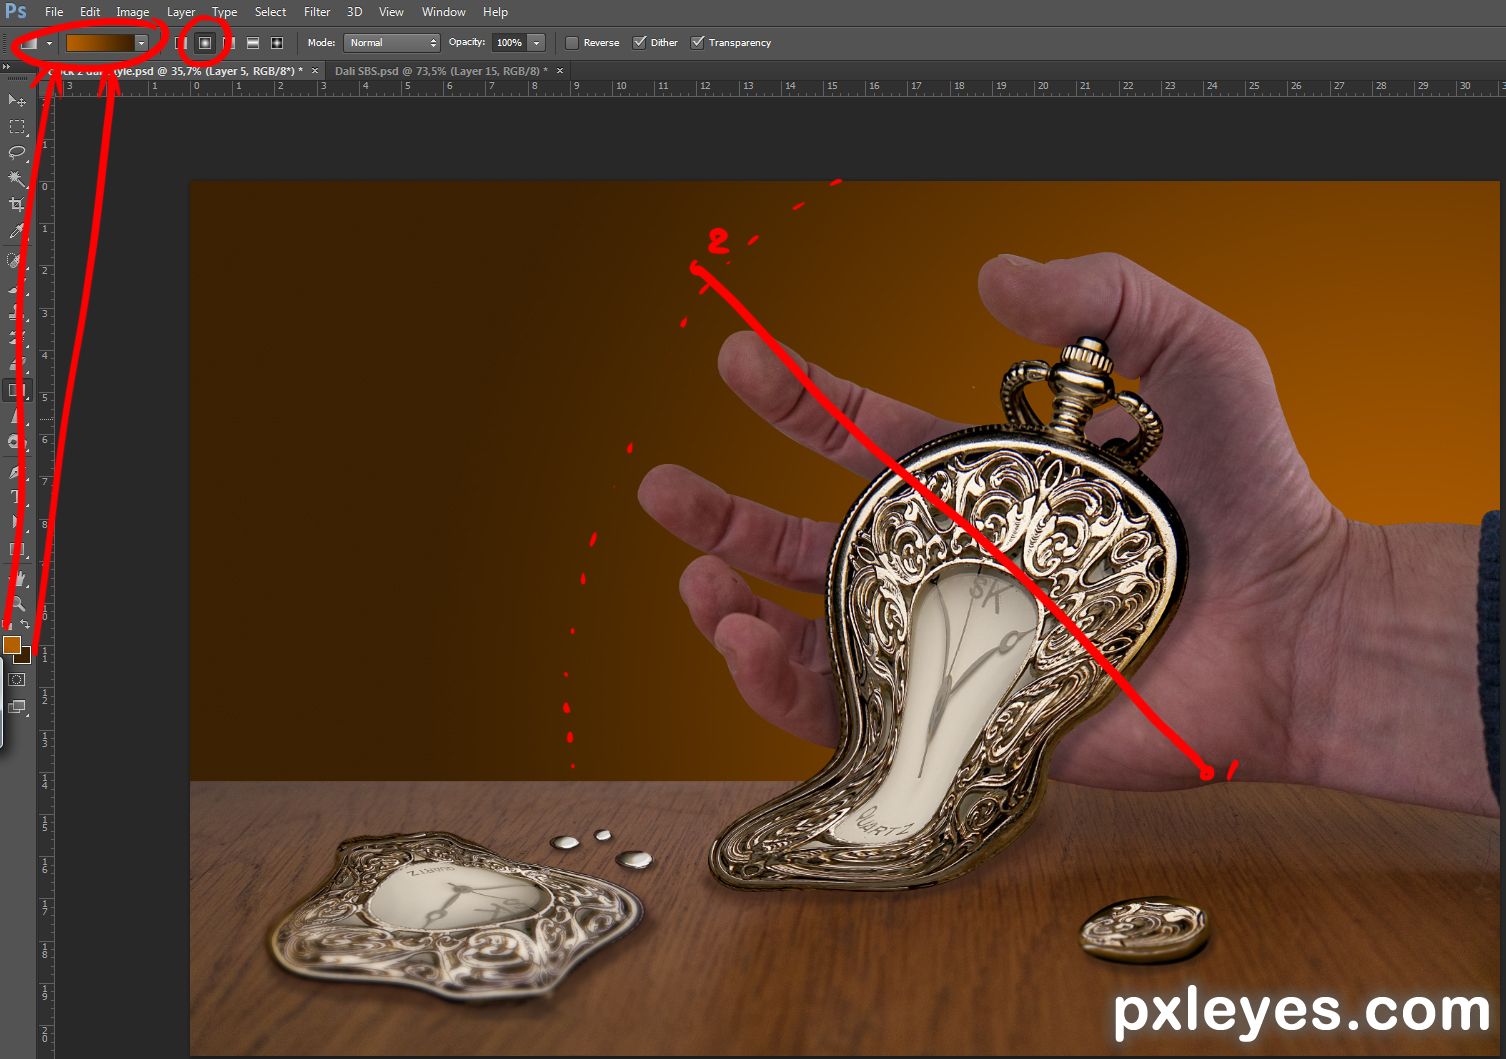Select the Magic Wand tool
The height and width of the screenshot is (1059, 1506).
pos(17,179)
